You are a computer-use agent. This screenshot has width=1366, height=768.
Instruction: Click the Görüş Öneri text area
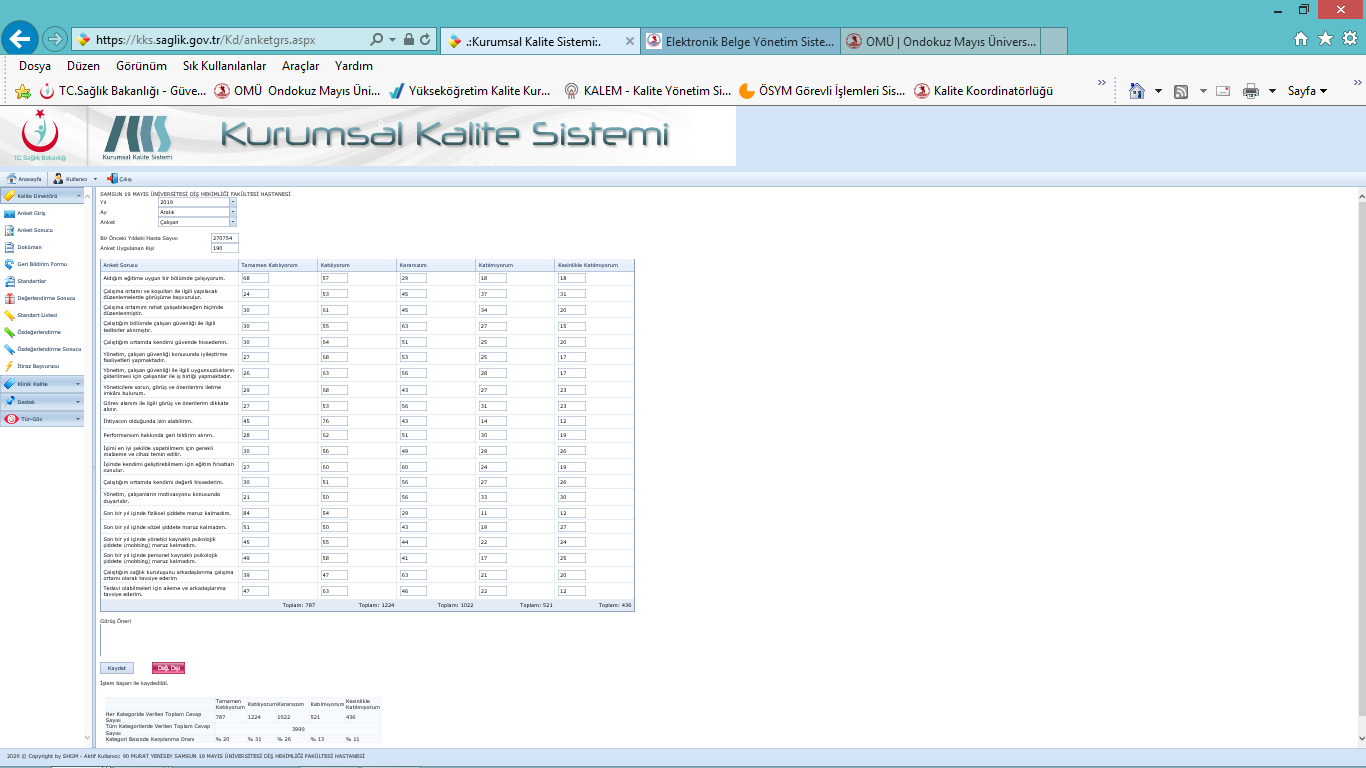point(367,641)
